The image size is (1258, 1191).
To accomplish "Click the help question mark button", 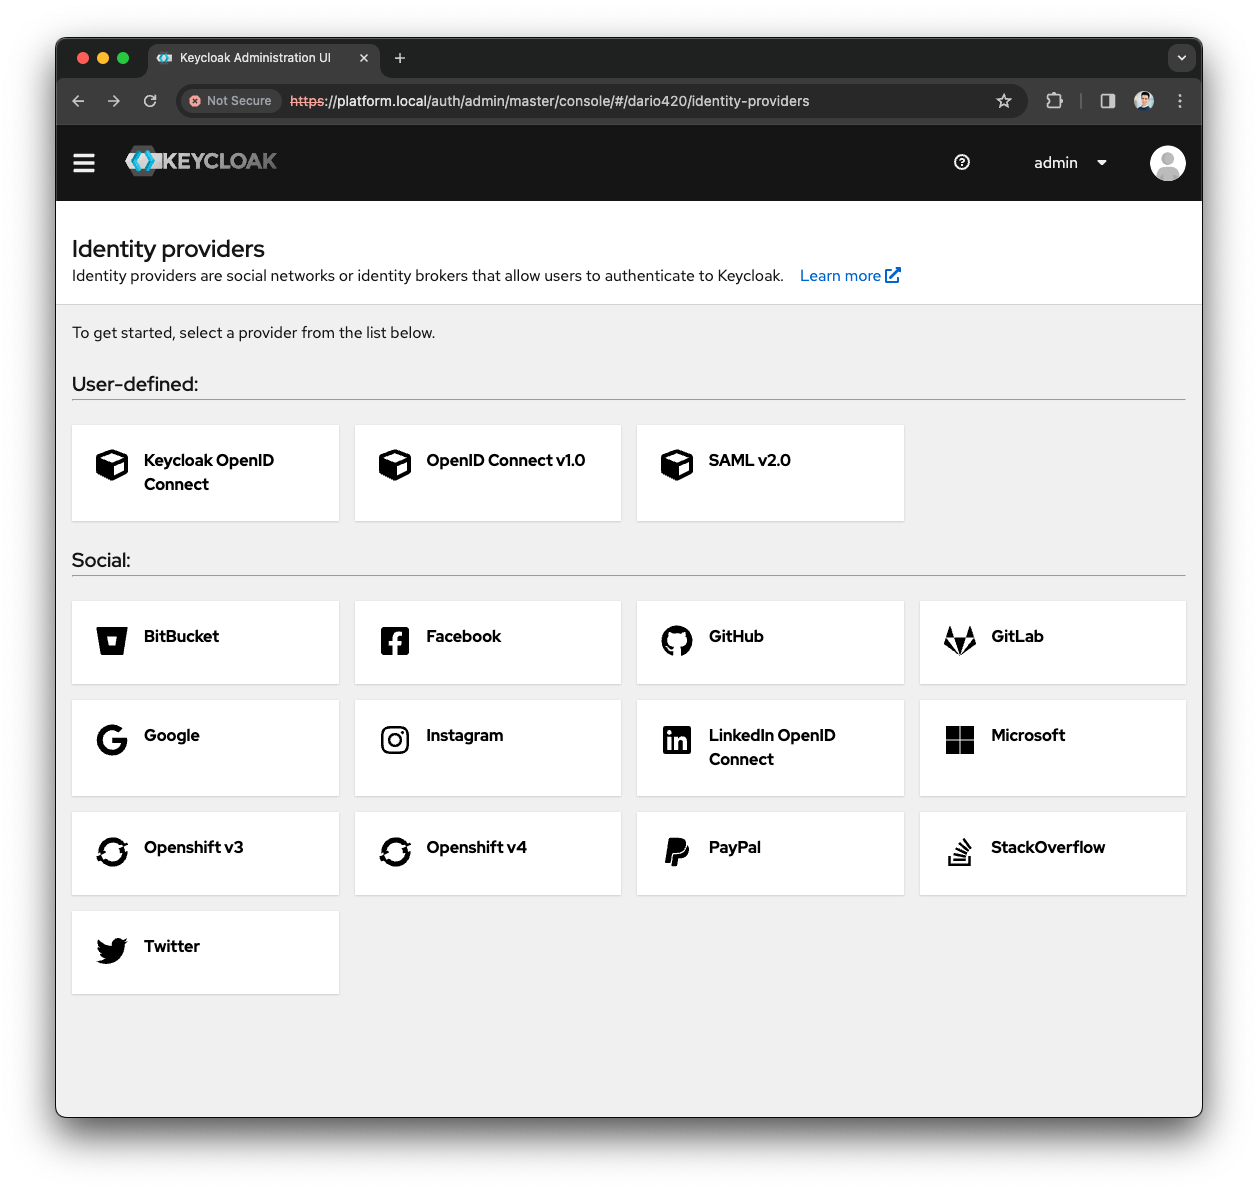I will pos(962,162).
